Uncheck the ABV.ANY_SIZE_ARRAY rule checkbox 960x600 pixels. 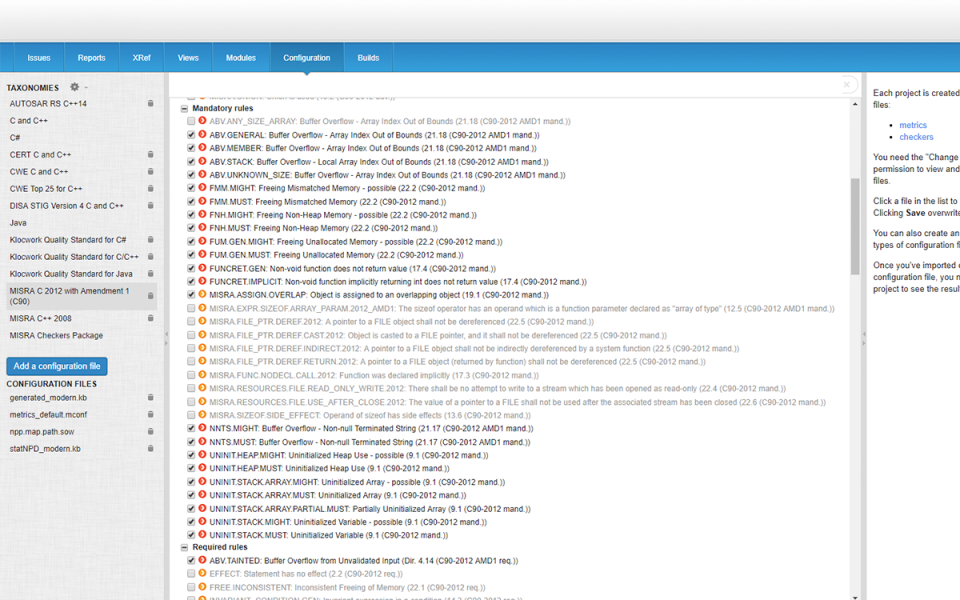click(190, 121)
